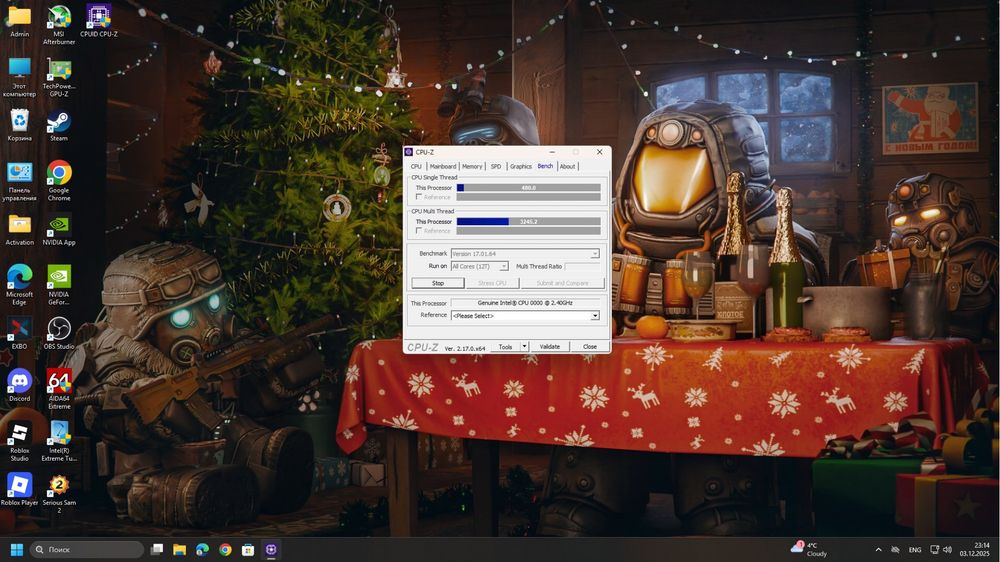Click the processor name Genuine Intel CPU 0000

pos(525,303)
